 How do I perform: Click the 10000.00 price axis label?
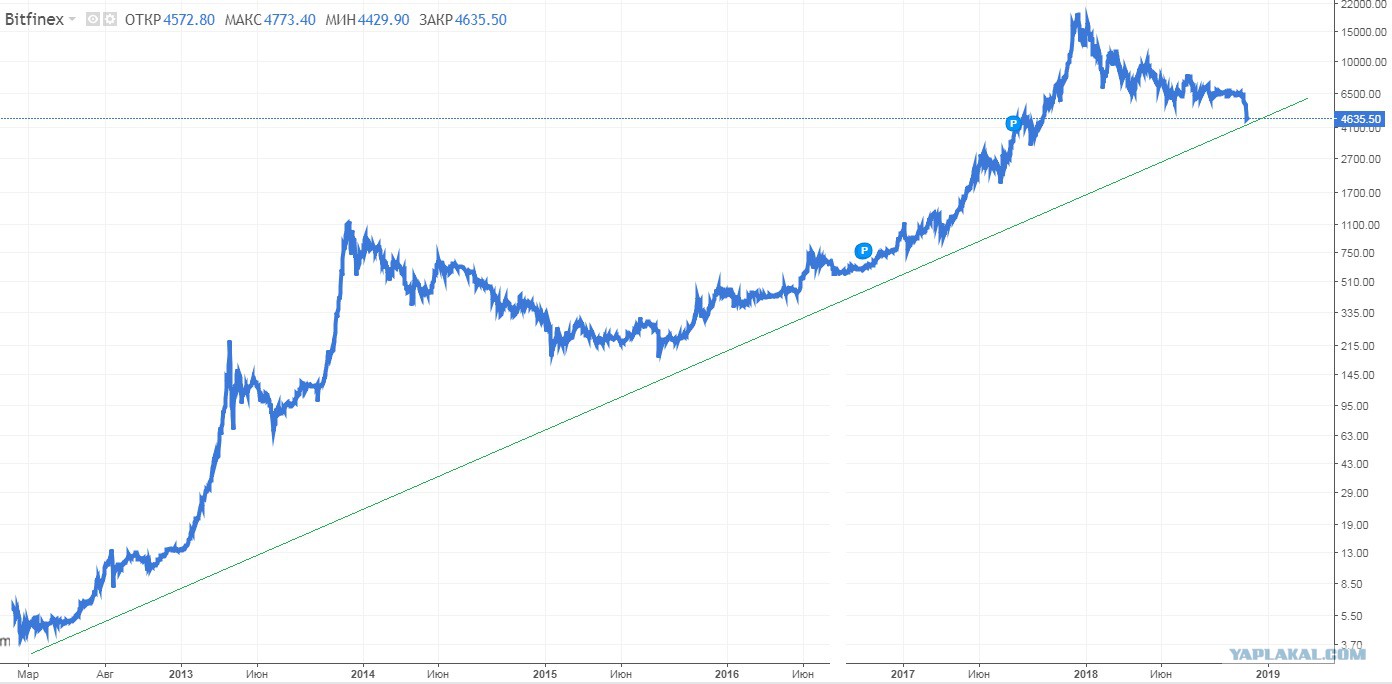[x=1362, y=62]
